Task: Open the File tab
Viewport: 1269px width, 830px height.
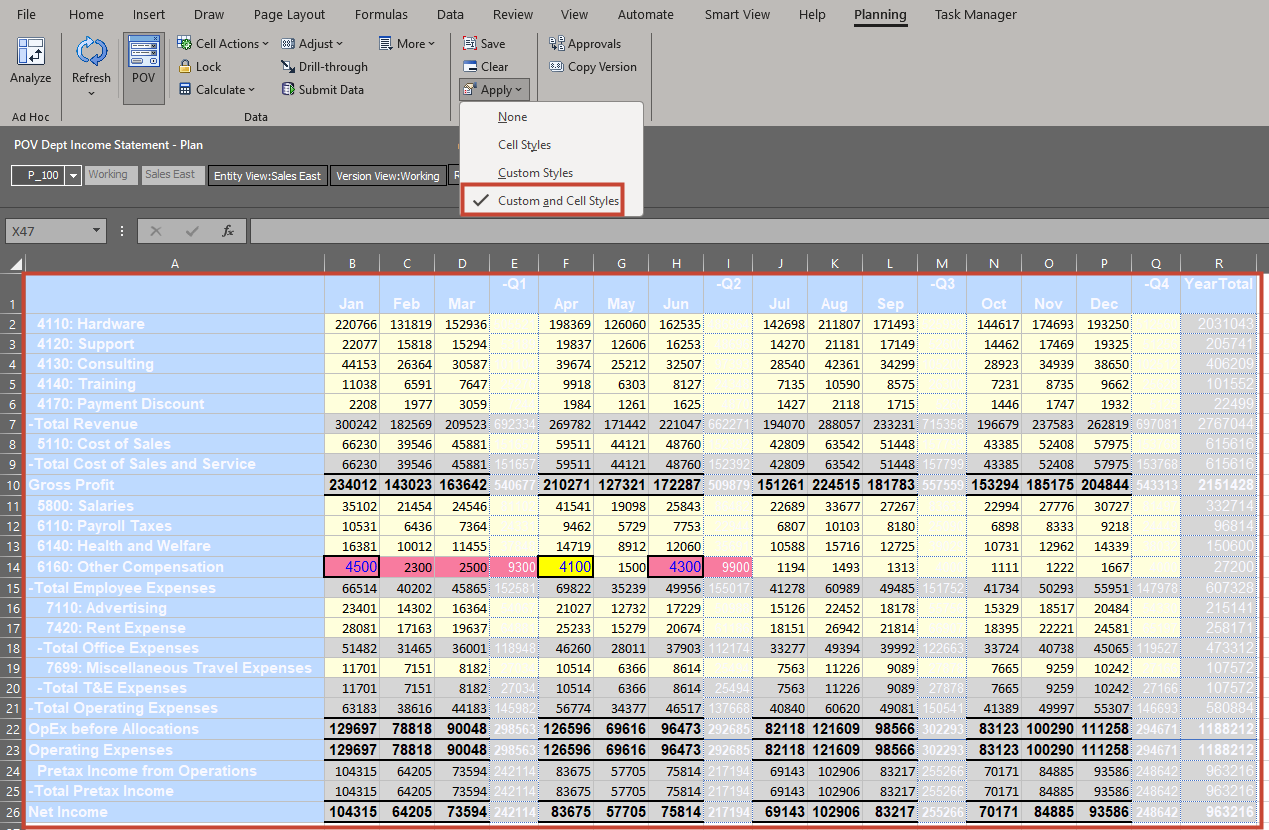Action: click(27, 15)
